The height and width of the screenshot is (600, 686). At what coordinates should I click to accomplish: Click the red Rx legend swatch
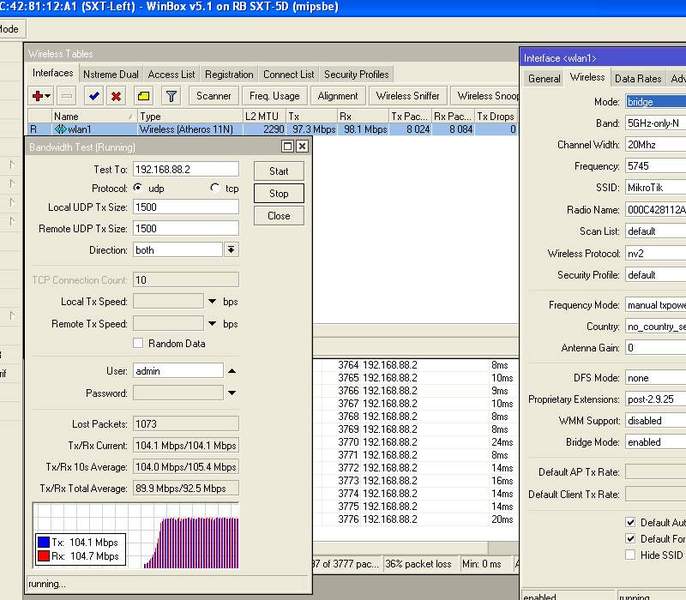pyautogui.click(x=44, y=556)
